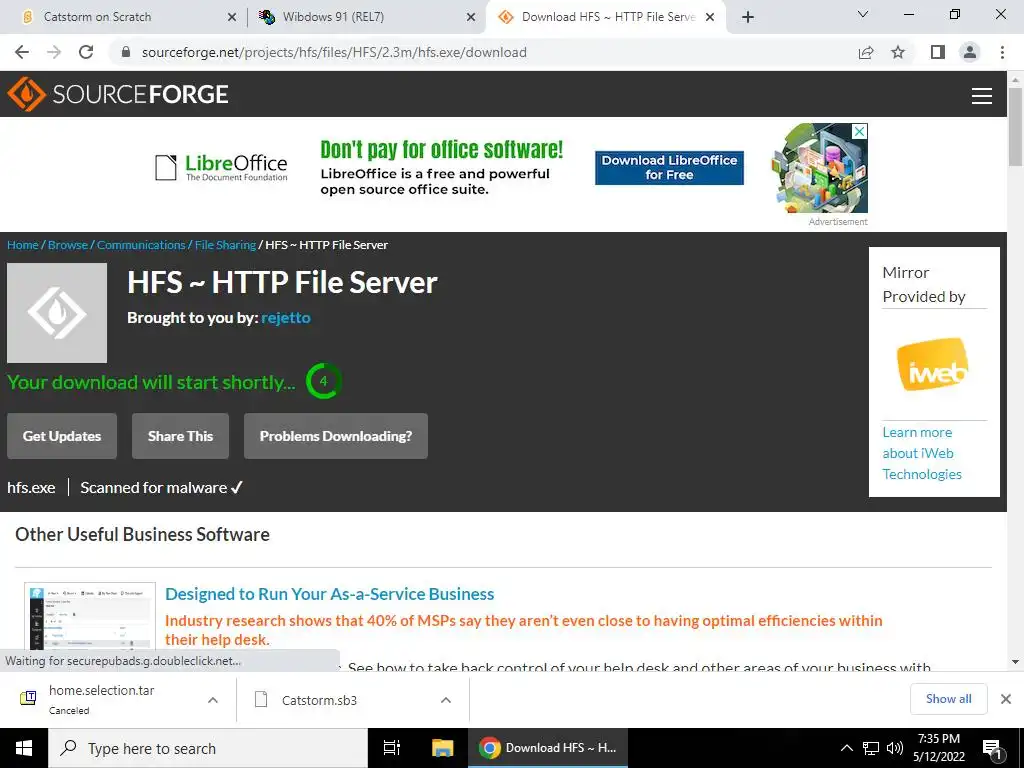Click Problems Downloading? button
This screenshot has height=768, width=1024.
click(336, 436)
